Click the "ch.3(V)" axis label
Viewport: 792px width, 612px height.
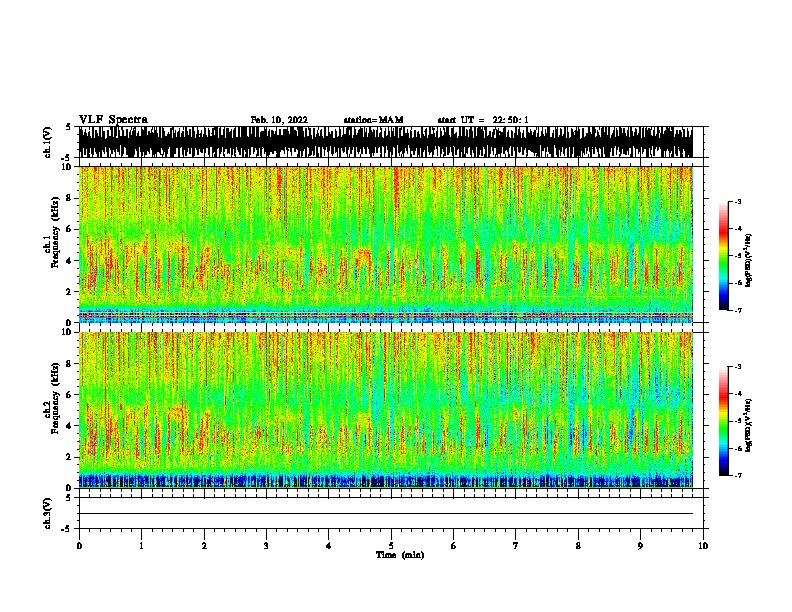(48, 513)
